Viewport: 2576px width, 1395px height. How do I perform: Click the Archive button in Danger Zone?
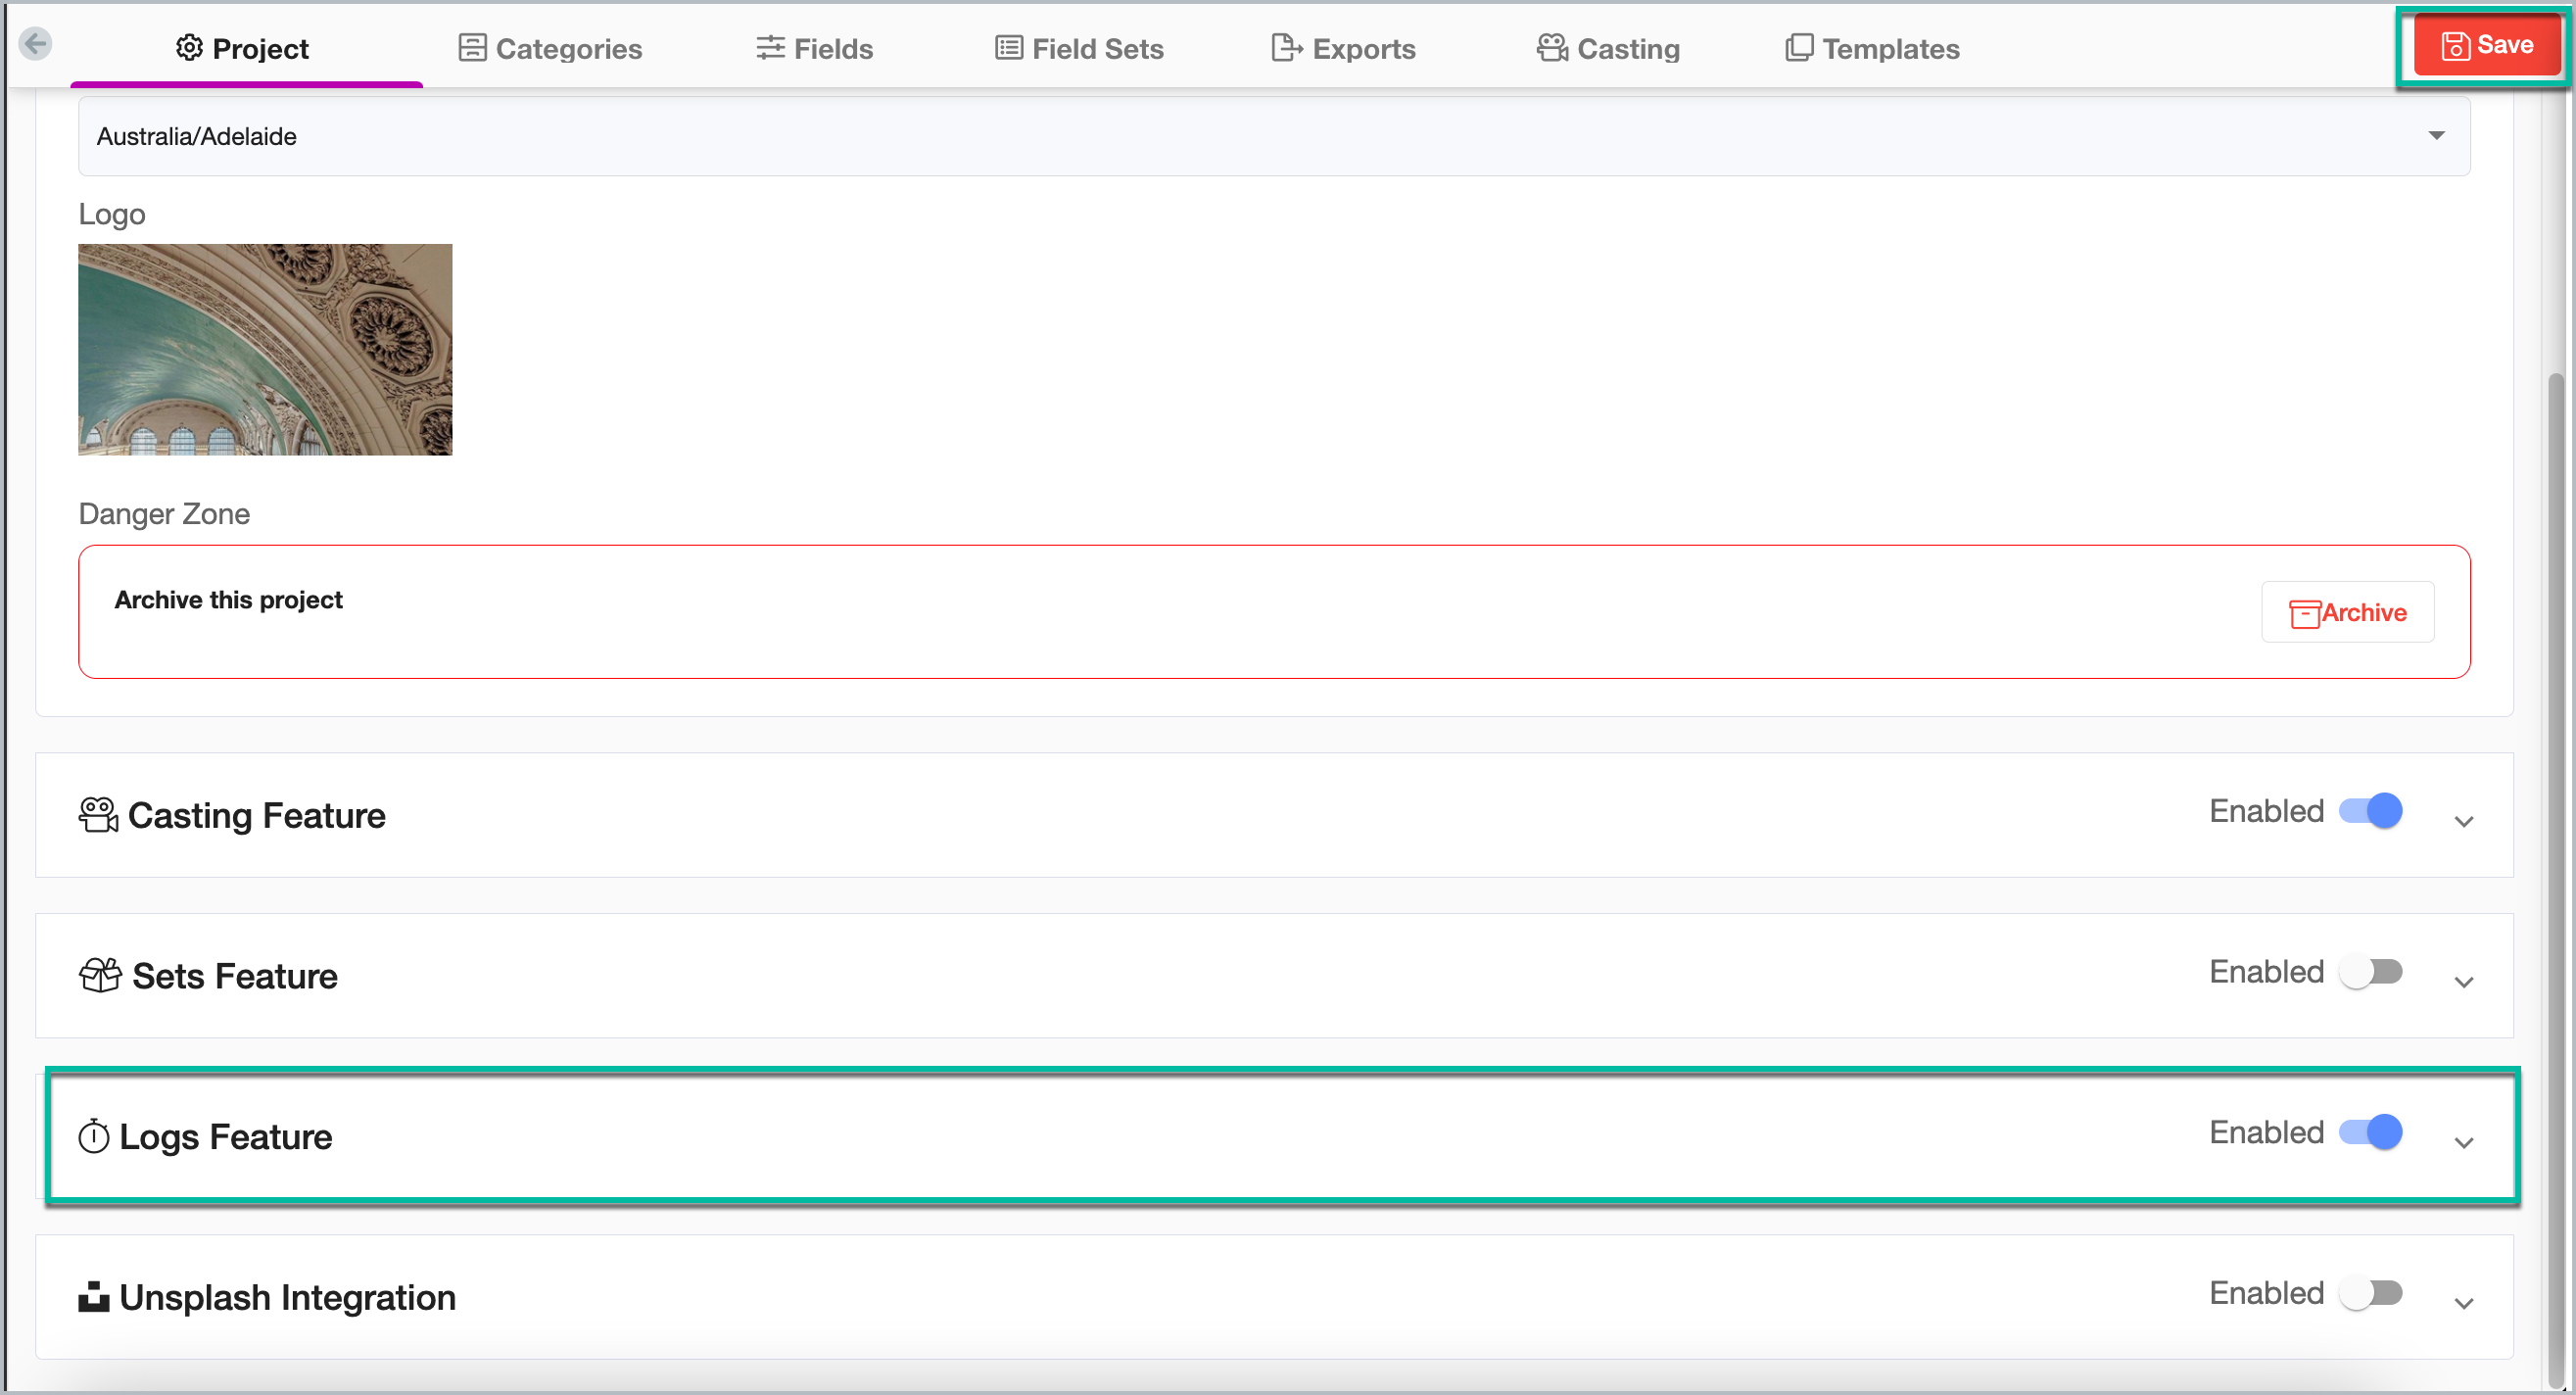(2347, 612)
